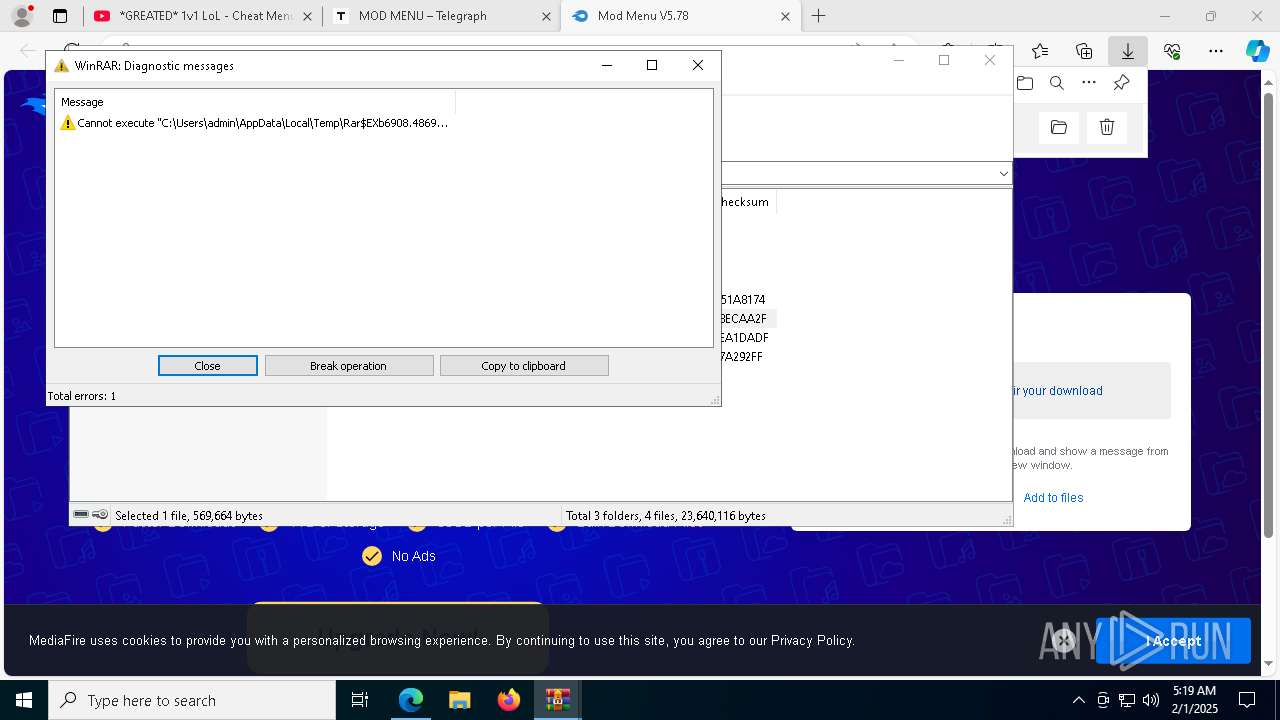
Task: Click the 'Total errors: 1' status text
Action: tap(82, 396)
